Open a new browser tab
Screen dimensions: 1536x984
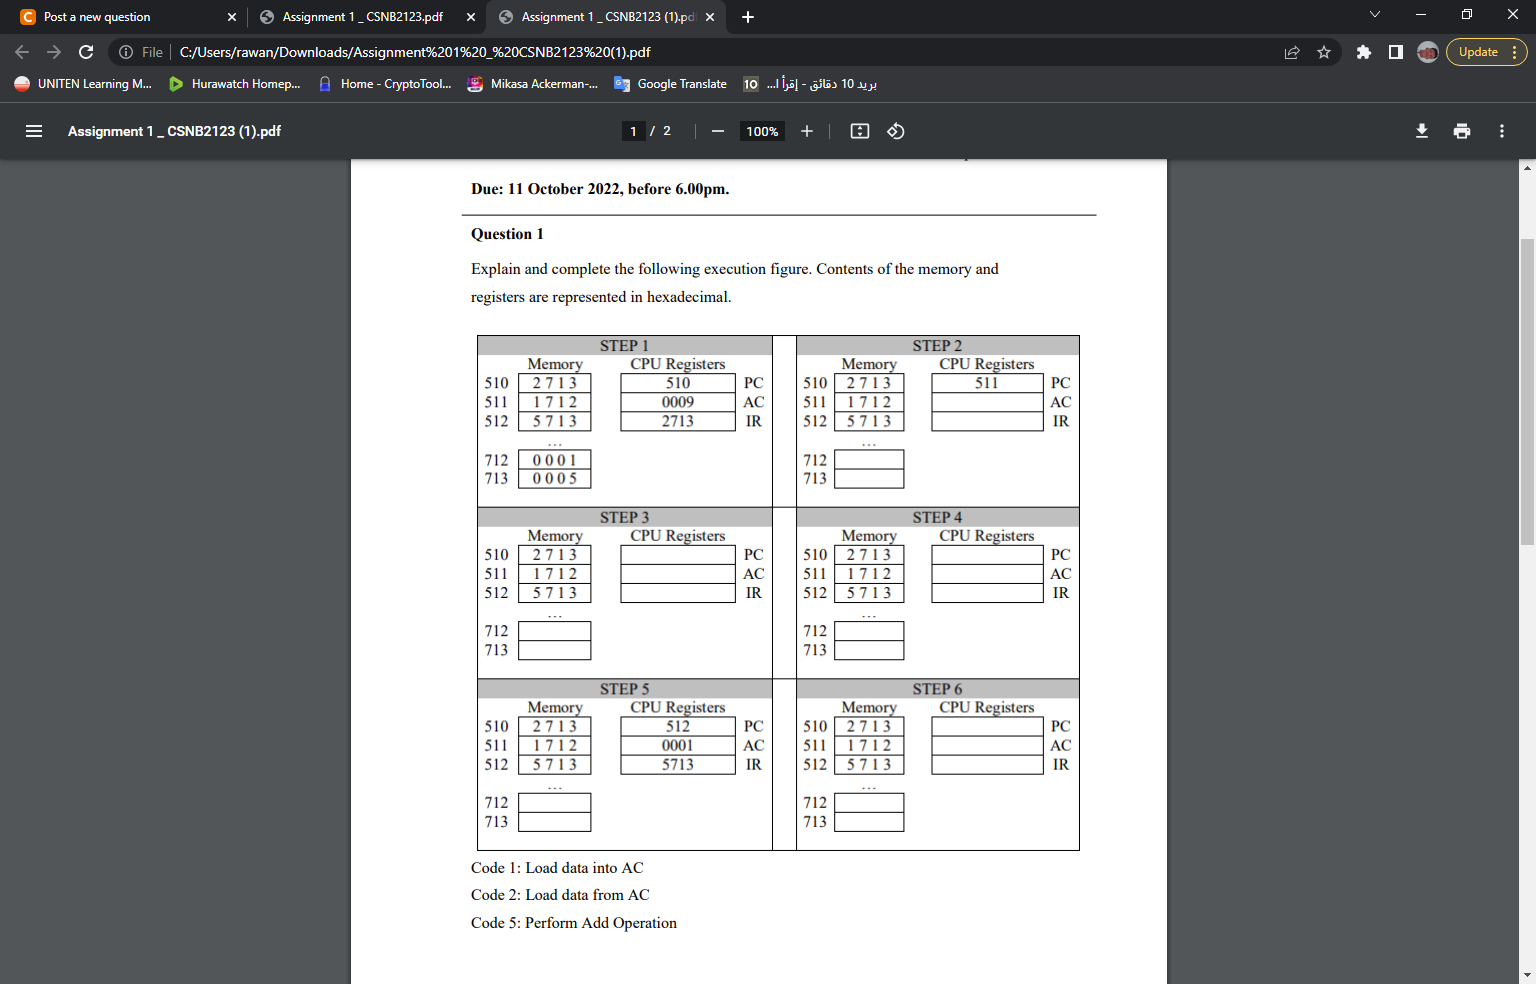point(748,17)
